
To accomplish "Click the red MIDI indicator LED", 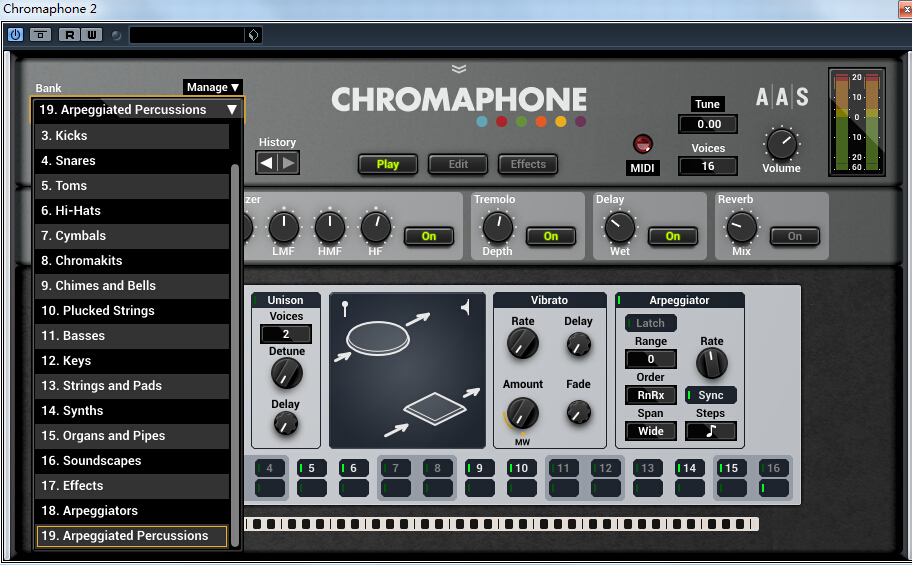I will click(643, 144).
